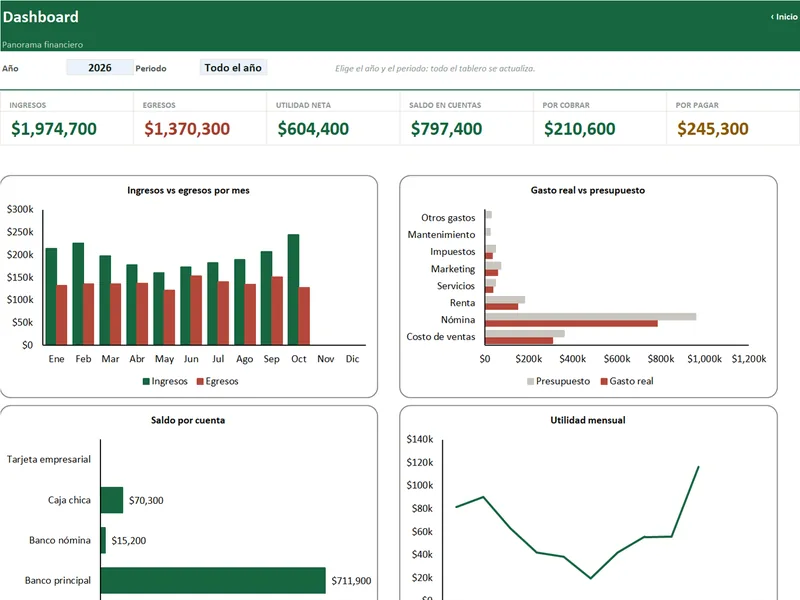Image resolution: width=800 pixels, height=600 pixels.
Task: Open the Periodo selector 'Todo el año'
Action: tap(233, 67)
